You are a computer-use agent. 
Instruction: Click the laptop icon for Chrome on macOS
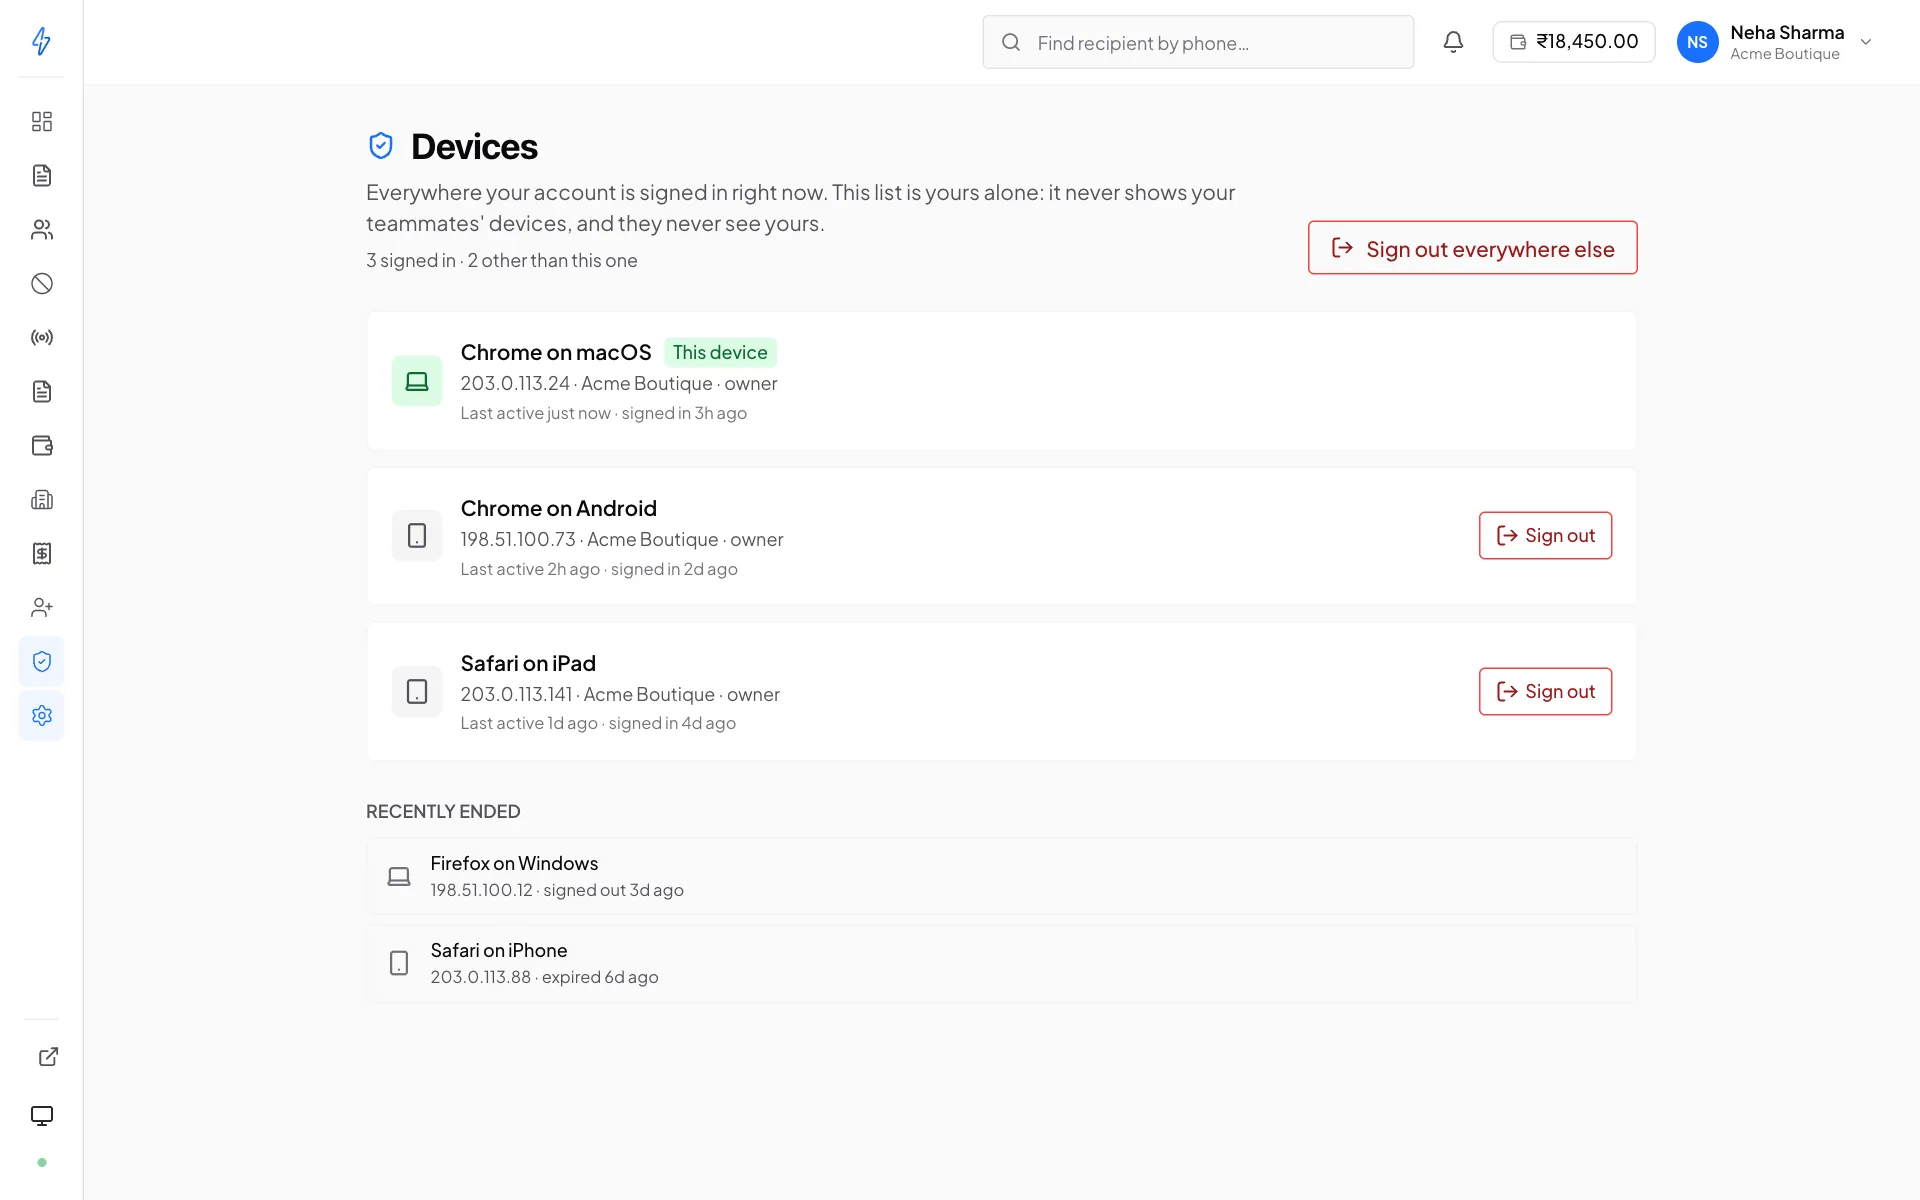[x=417, y=381]
